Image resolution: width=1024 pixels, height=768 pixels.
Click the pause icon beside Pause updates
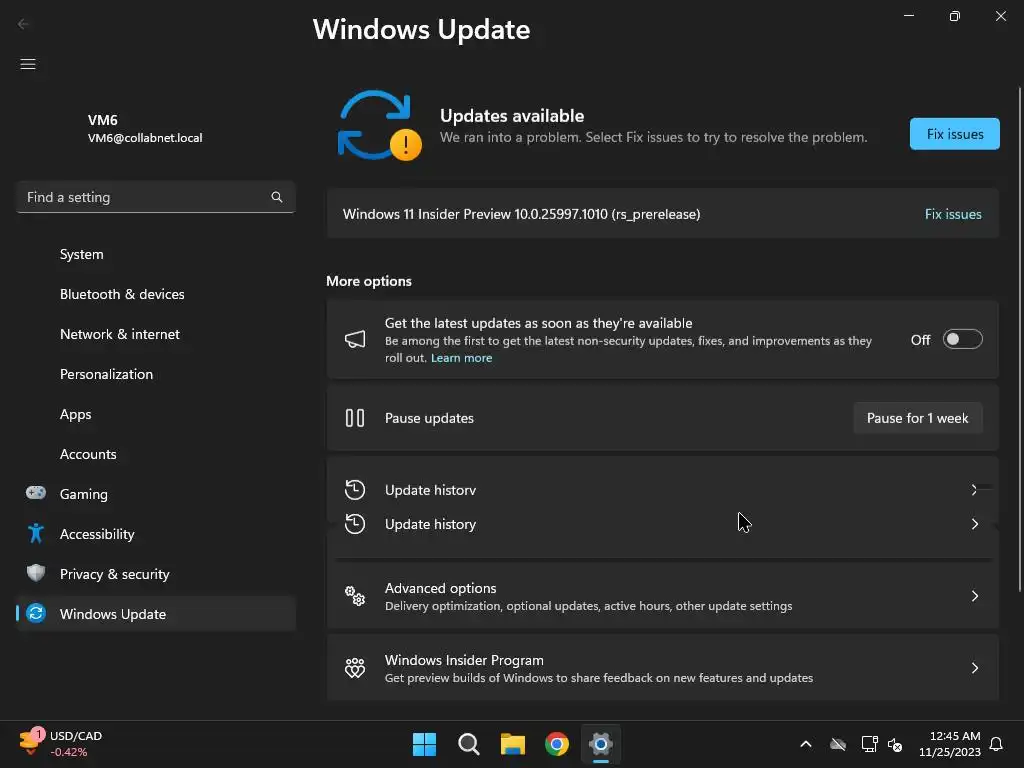pyautogui.click(x=355, y=418)
